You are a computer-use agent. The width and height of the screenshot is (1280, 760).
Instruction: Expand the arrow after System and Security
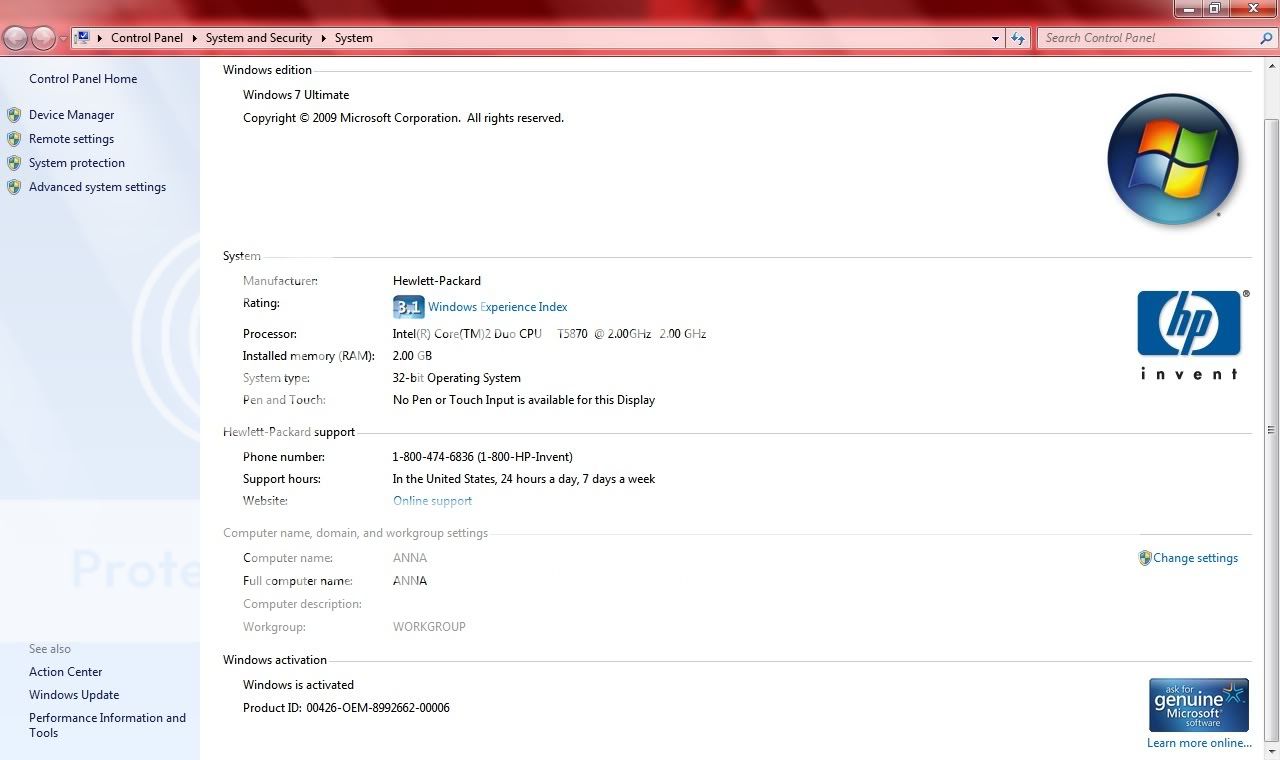[323, 38]
